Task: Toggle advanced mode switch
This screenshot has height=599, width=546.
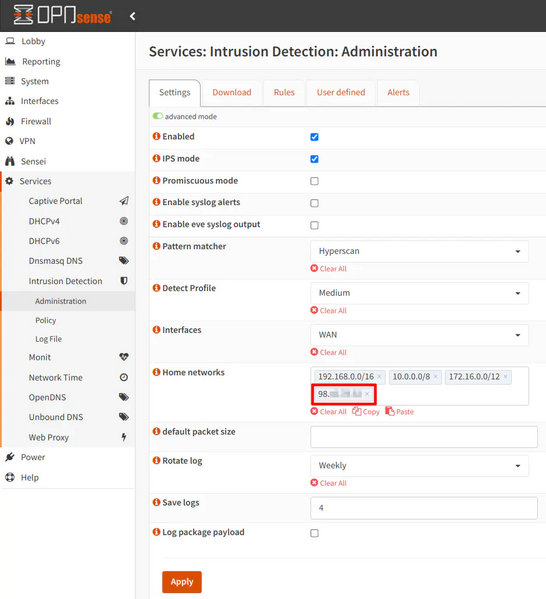Action: point(158,116)
